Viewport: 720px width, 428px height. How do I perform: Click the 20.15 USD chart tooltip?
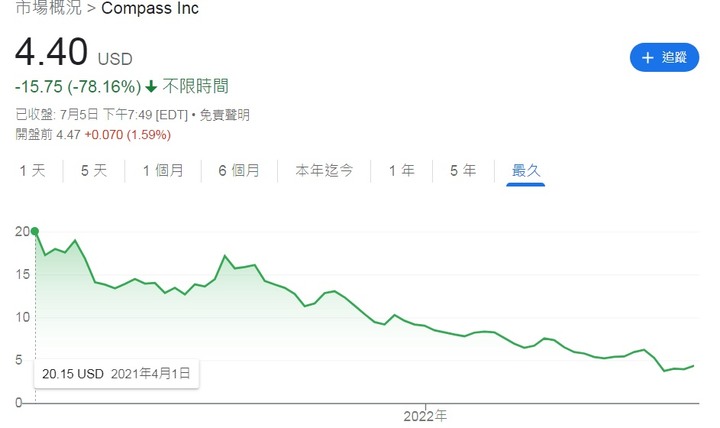[117, 375]
